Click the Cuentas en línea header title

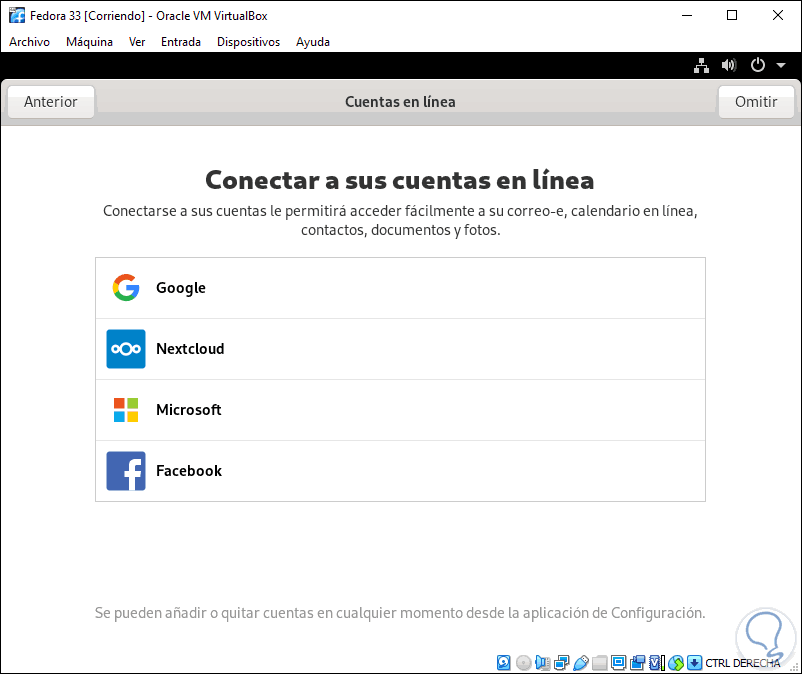pos(400,102)
